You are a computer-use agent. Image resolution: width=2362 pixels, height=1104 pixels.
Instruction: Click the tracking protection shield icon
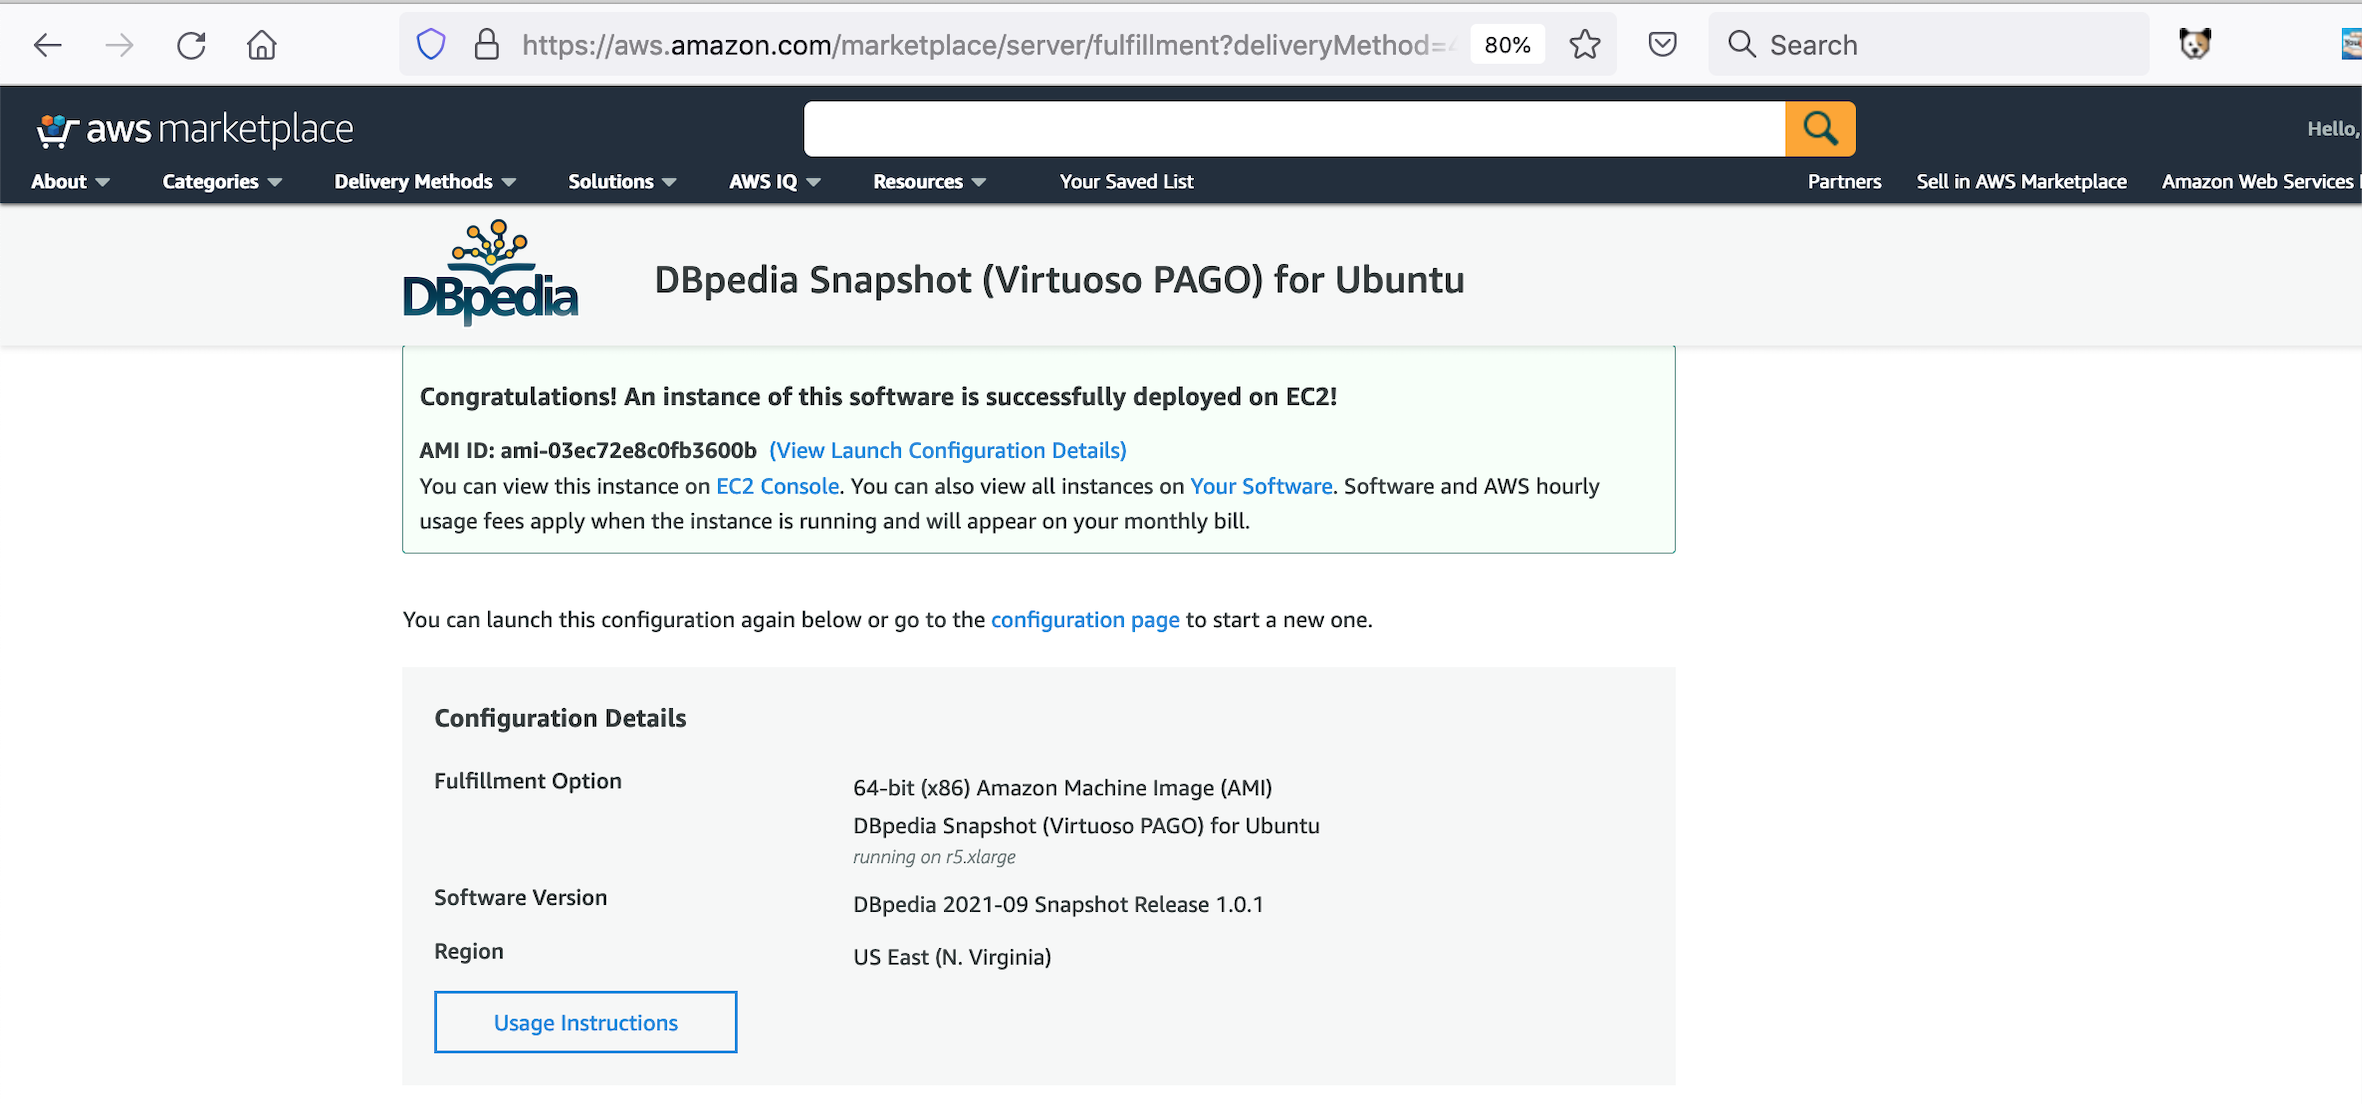(431, 45)
